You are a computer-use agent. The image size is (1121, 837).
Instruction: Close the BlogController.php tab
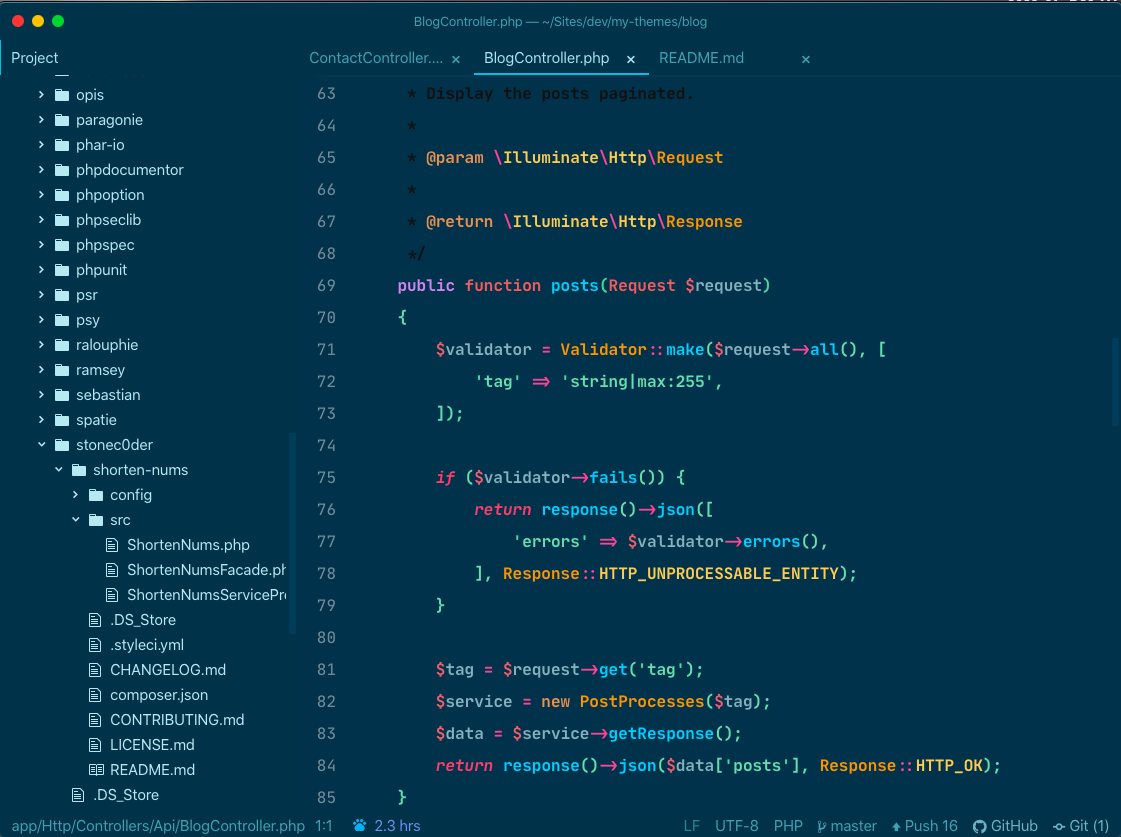[631, 59]
